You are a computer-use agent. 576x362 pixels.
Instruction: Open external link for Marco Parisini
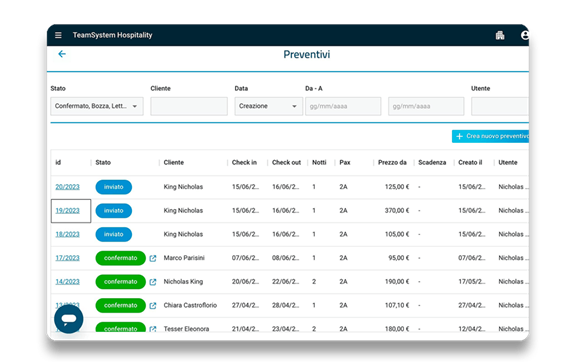[153, 258]
